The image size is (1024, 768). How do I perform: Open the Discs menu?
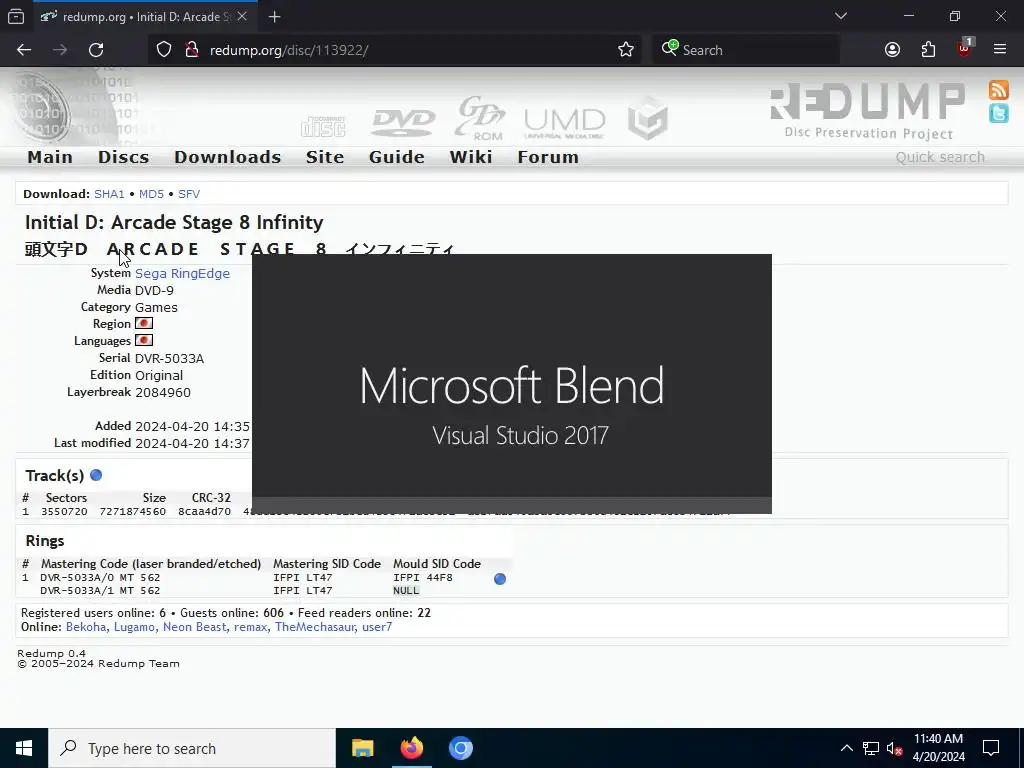point(123,157)
